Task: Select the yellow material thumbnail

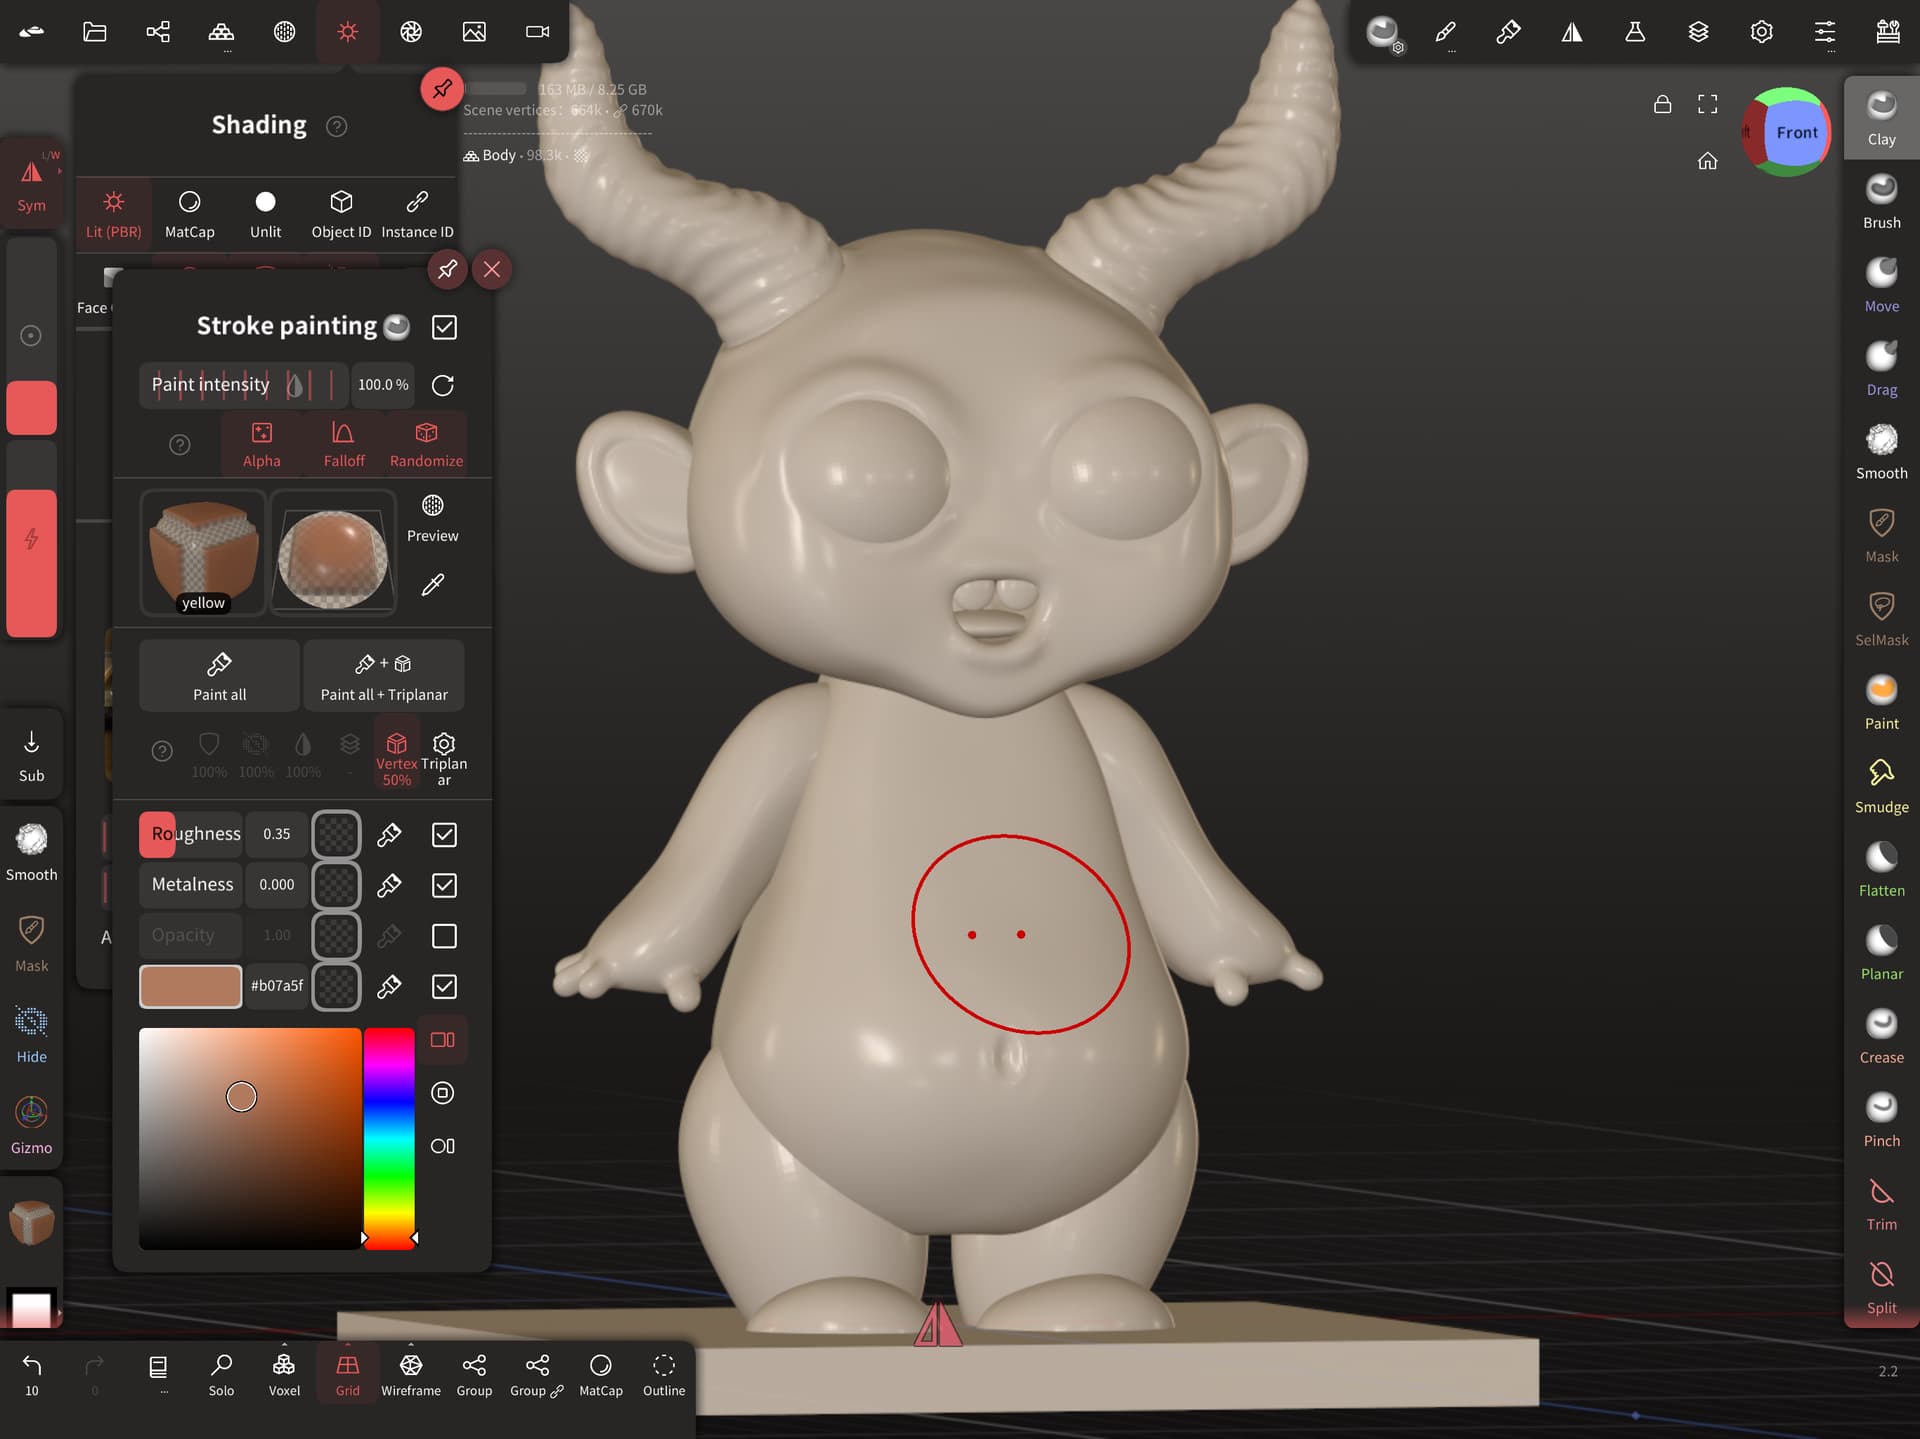Action: [x=203, y=552]
